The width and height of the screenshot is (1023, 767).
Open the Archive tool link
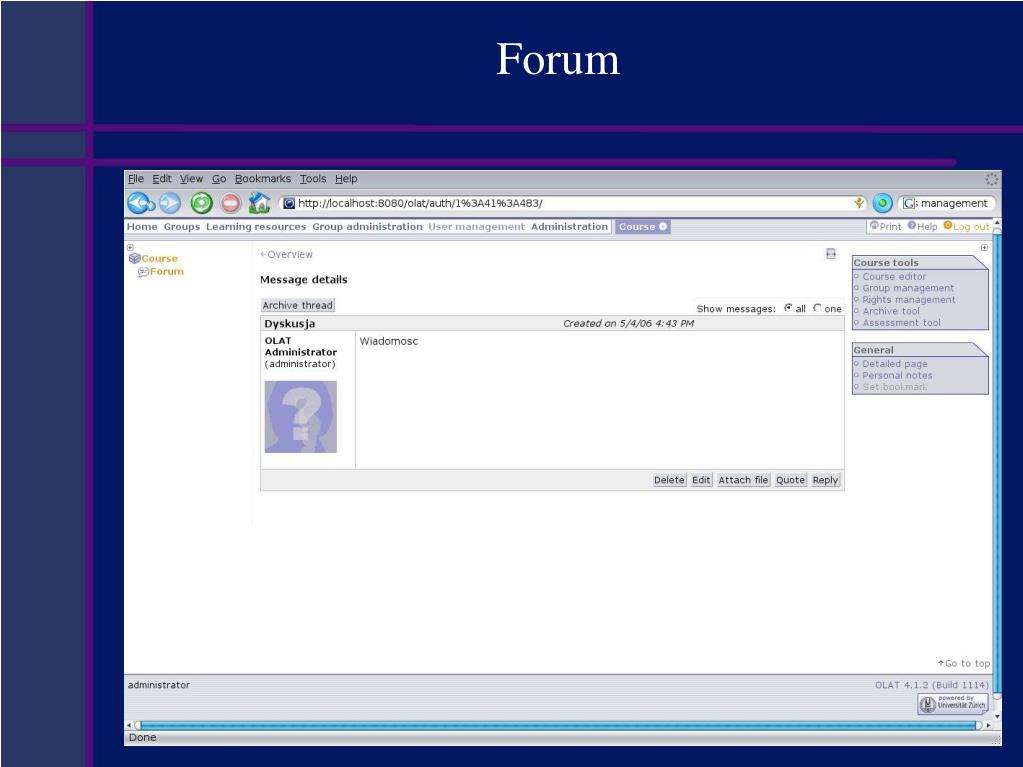(x=891, y=311)
